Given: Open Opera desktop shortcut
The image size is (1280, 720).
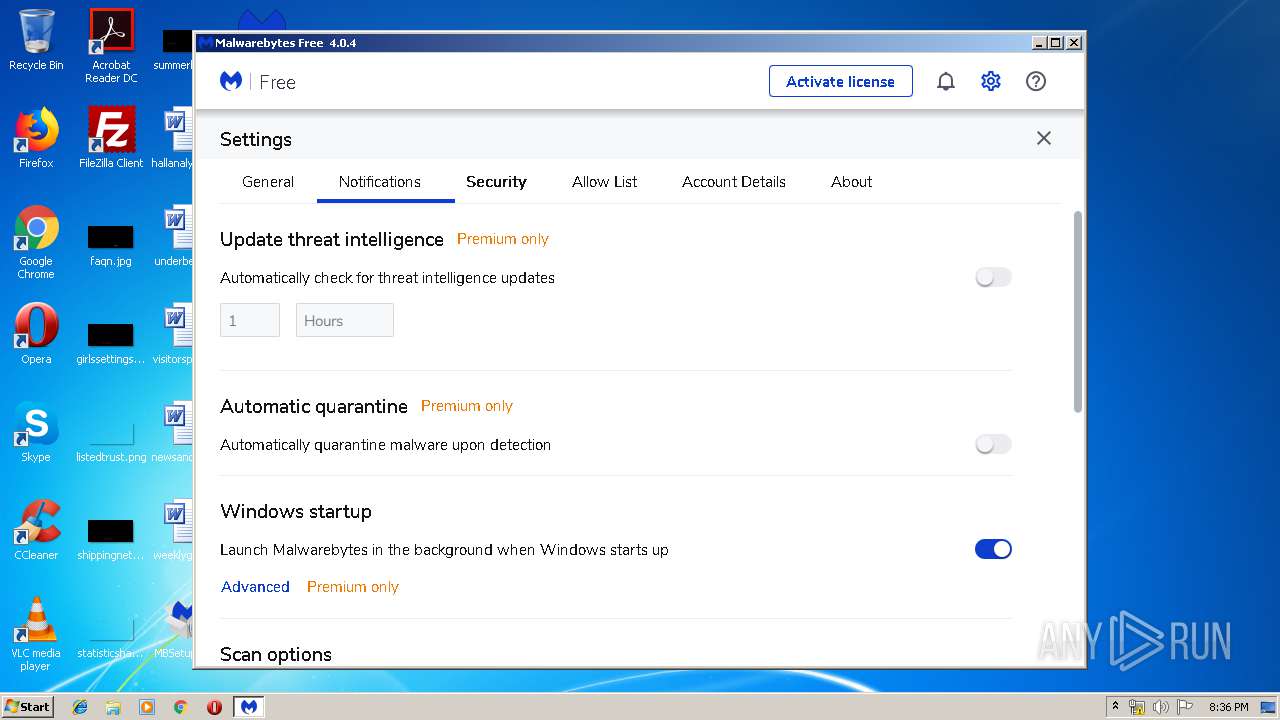Looking at the screenshot, I should (x=36, y=334).
